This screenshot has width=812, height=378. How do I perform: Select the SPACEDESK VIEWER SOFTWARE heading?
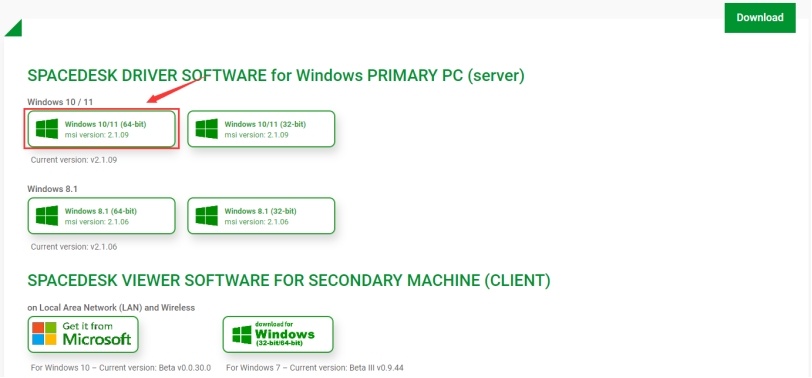click(x=289, y=281)
